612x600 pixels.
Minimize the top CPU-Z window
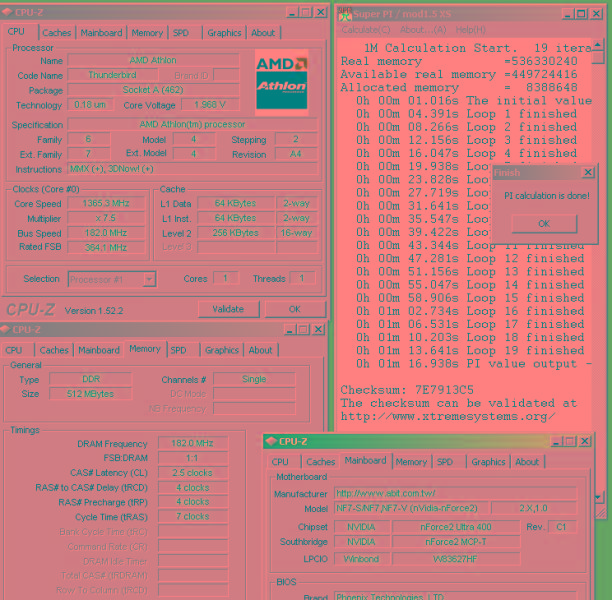[292, 12]
